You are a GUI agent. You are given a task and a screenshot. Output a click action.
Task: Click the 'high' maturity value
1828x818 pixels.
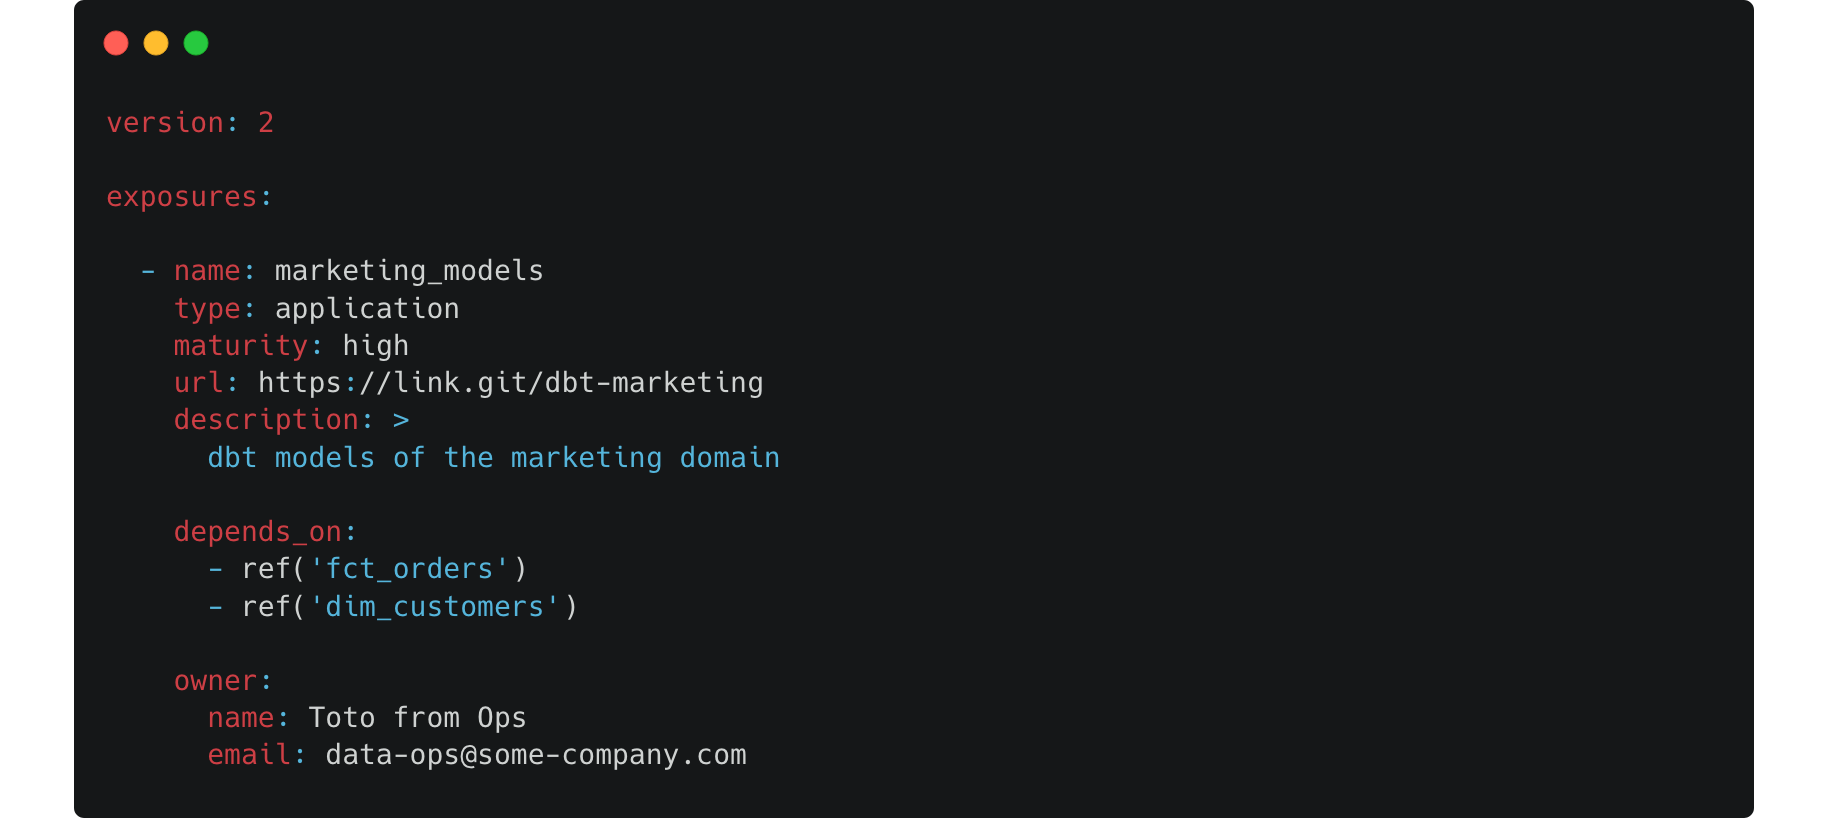[x=375, y=346]
